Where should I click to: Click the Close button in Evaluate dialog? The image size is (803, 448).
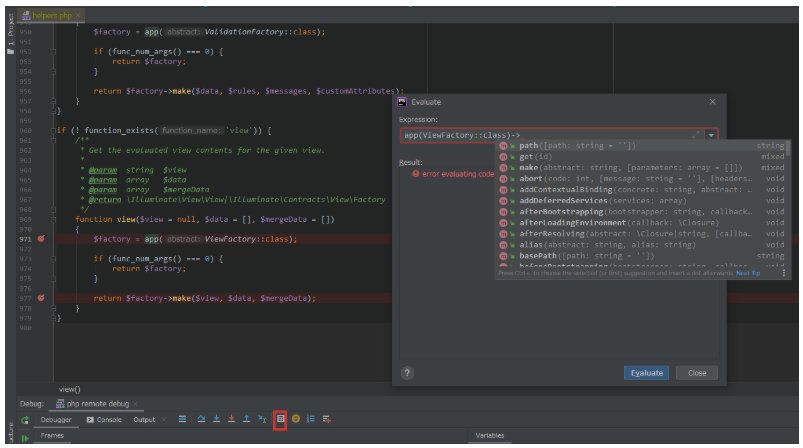tap(697, 373)
